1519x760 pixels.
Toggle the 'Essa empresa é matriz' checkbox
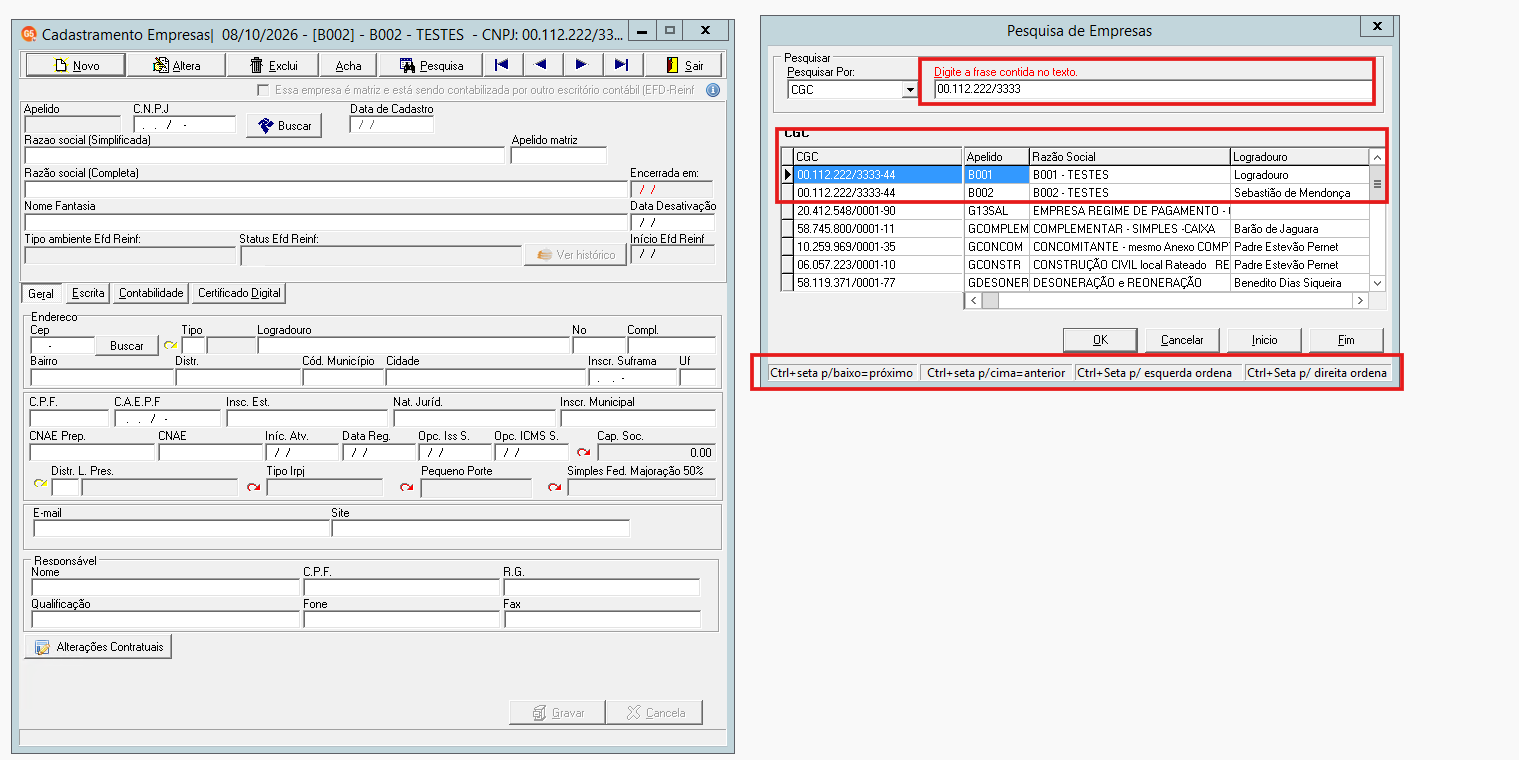coord(263,90)
